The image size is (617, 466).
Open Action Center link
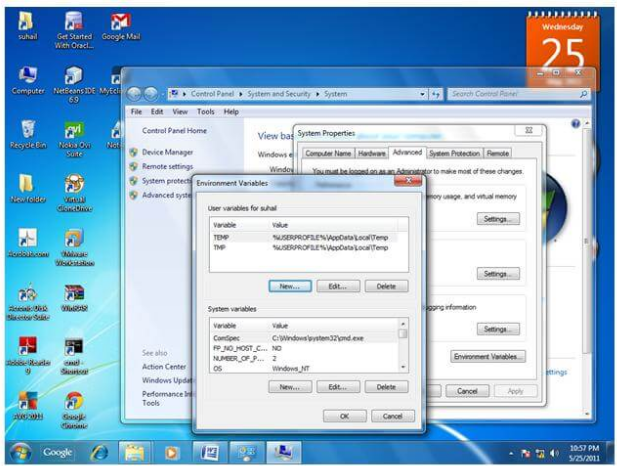click(x=164, y=367)
